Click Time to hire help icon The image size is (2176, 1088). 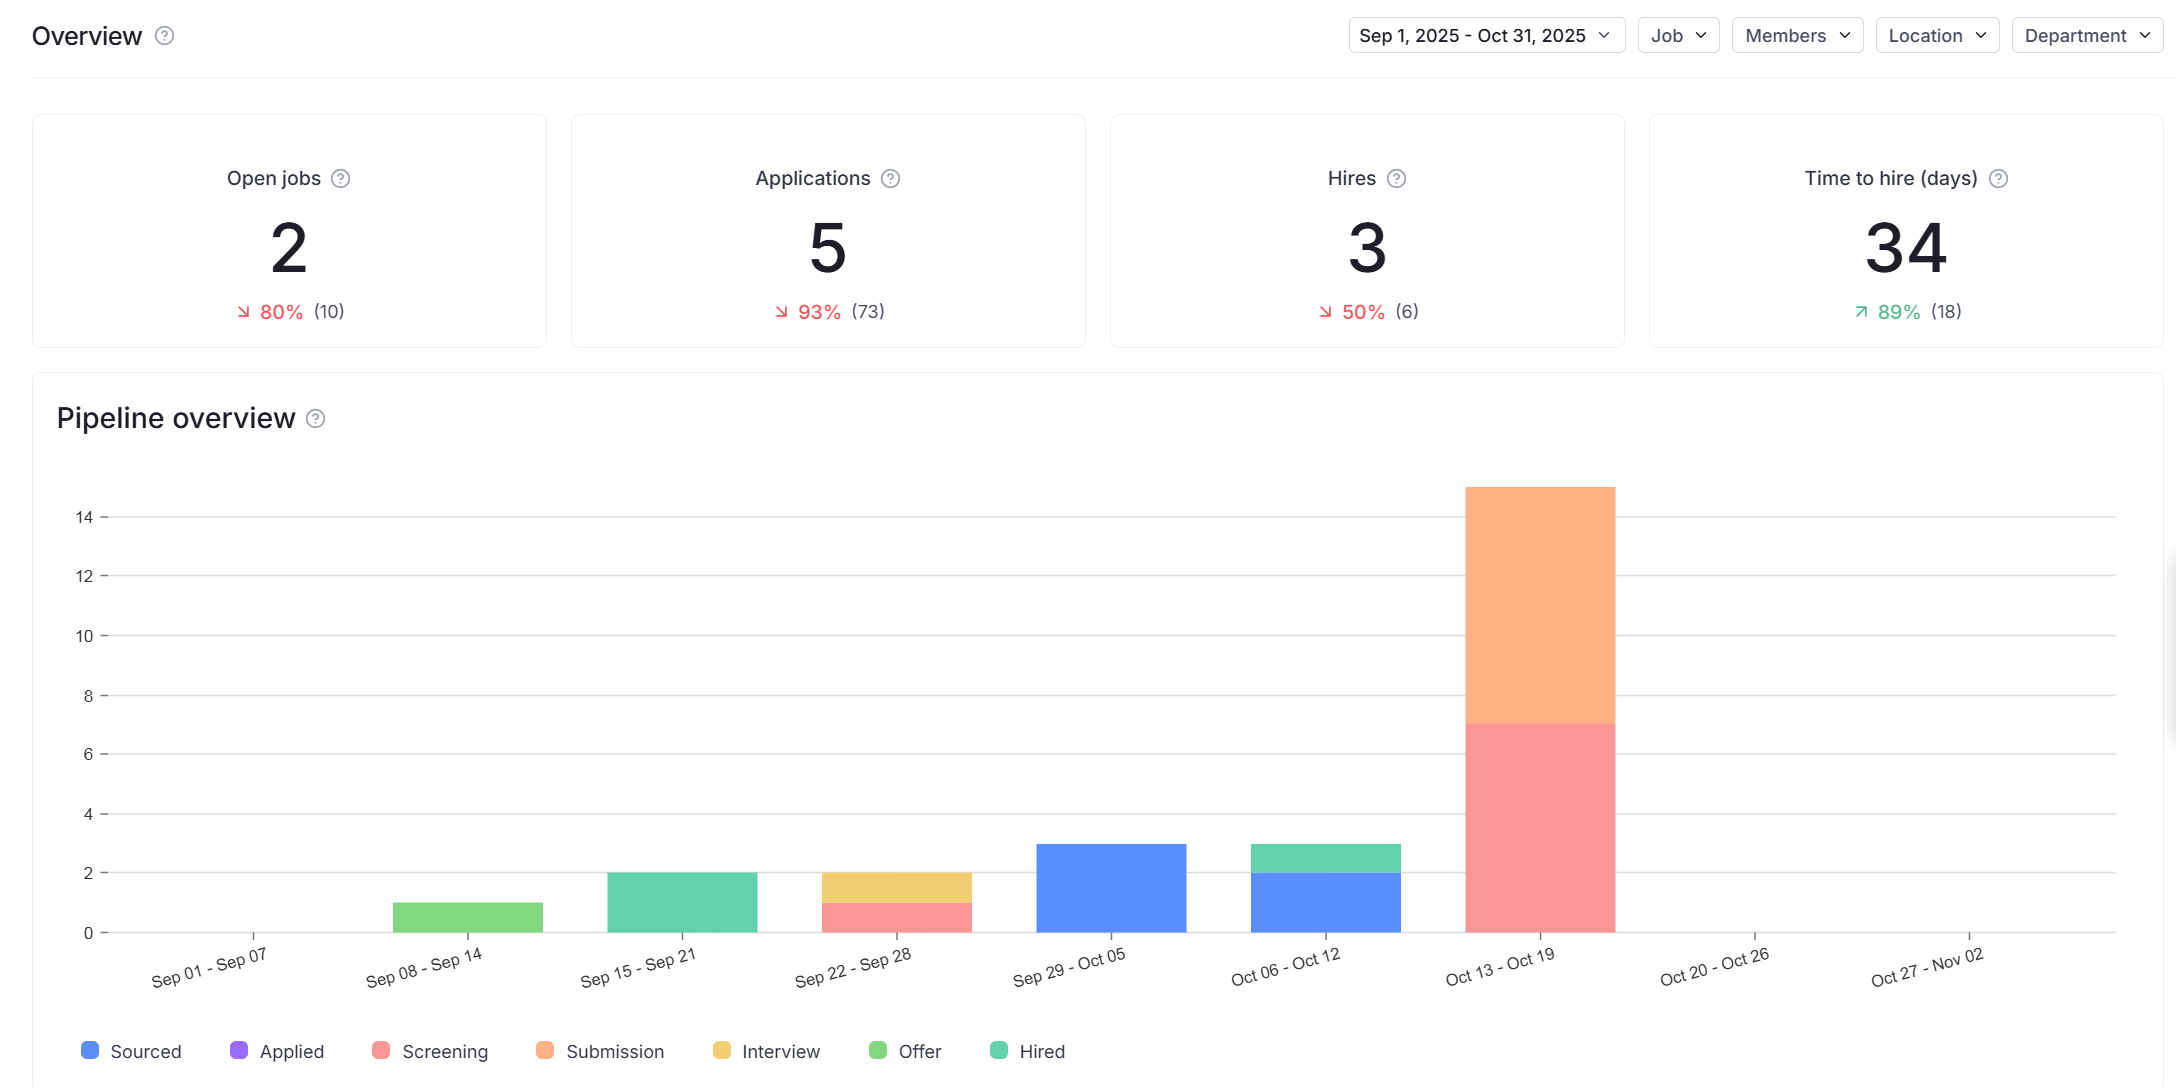pyautogui.click(x=1998, y=179)
